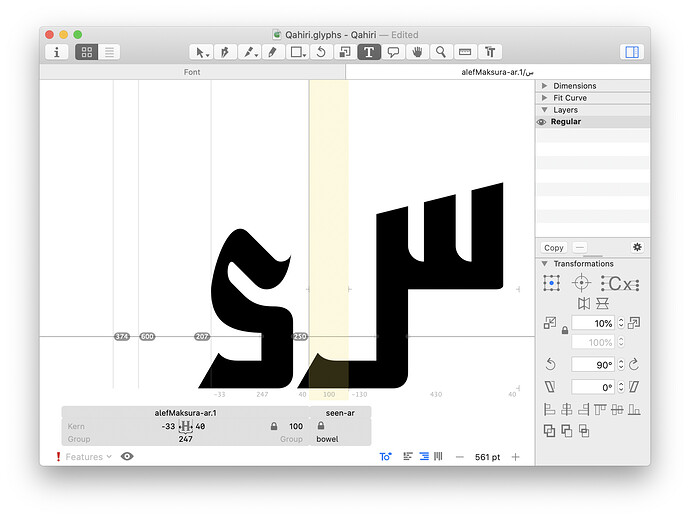
Task: Select the Hand tool
Action: point(417,52)
